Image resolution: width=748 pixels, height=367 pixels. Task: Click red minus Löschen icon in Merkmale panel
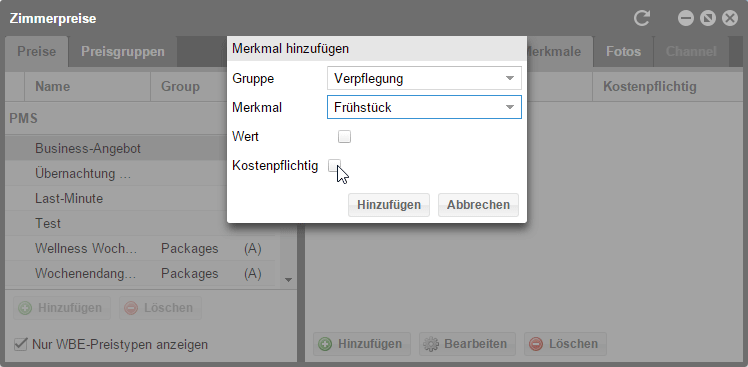[x=536, y=344]
